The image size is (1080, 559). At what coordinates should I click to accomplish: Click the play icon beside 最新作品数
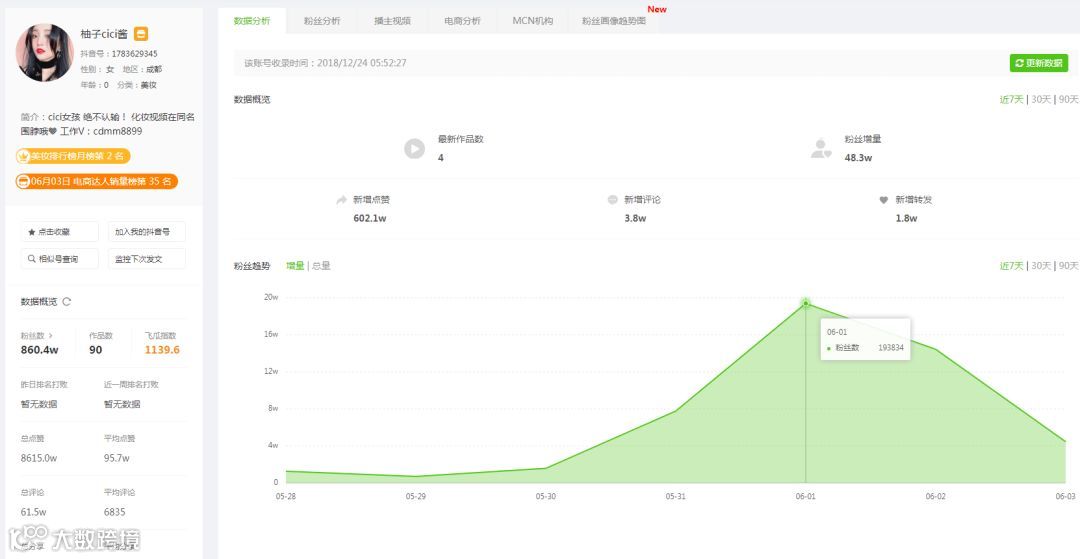click(x=415, y=148)
